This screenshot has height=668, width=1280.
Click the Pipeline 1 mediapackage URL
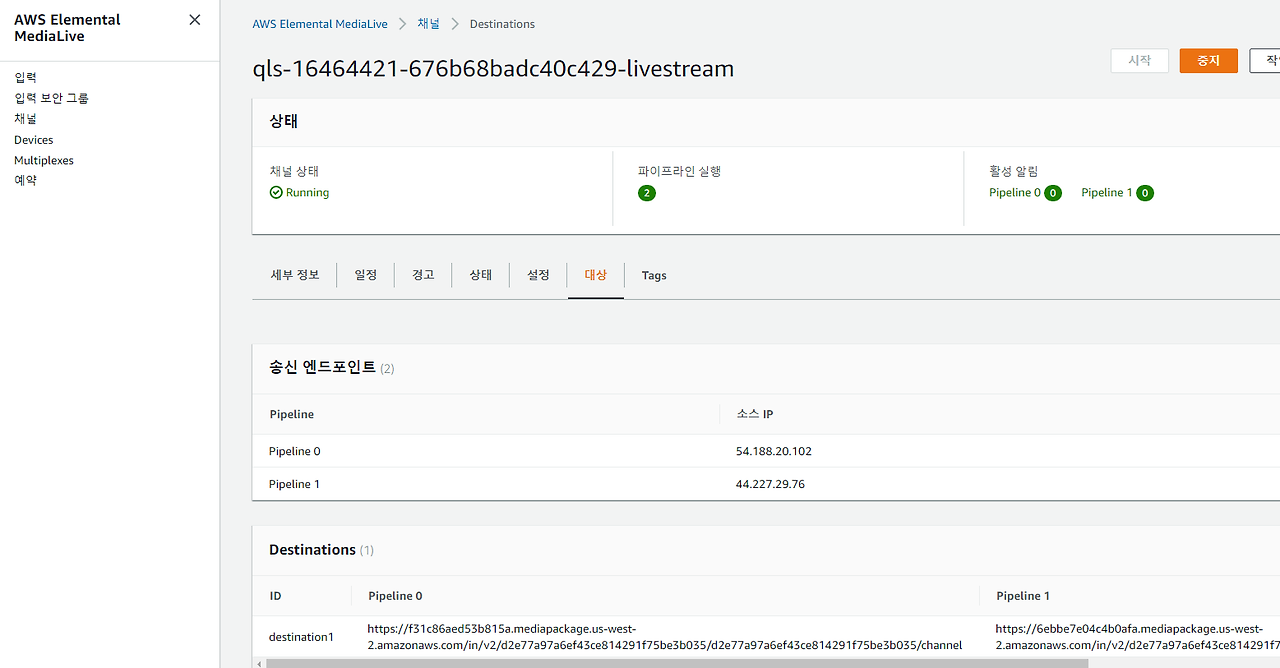1137,637
